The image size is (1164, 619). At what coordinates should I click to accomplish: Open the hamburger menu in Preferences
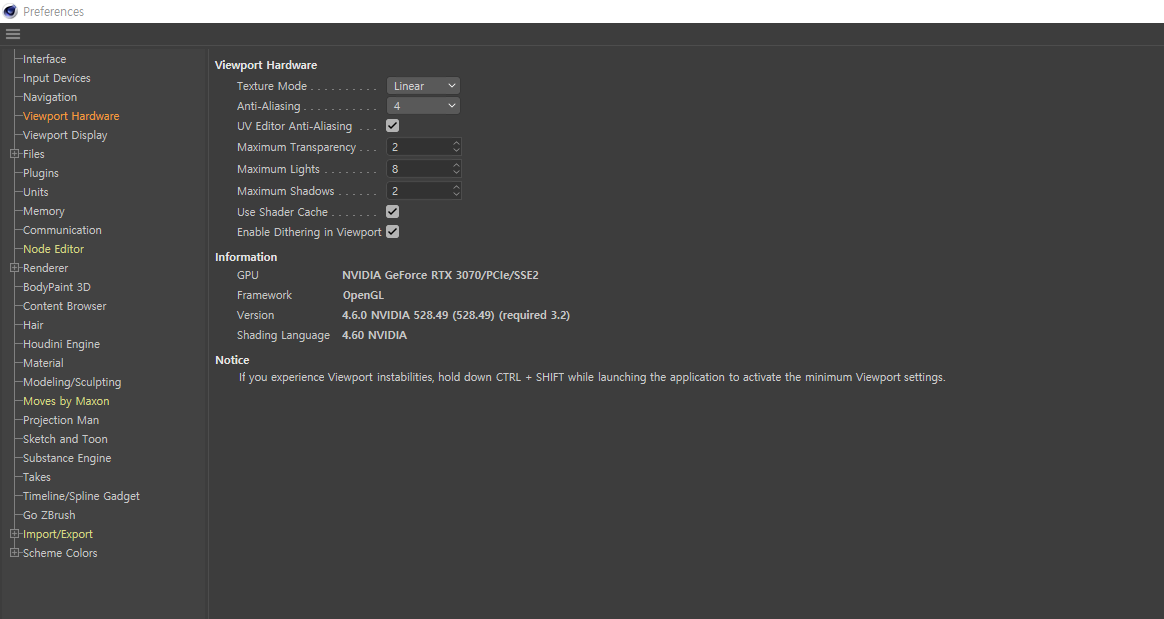point(13,33)
